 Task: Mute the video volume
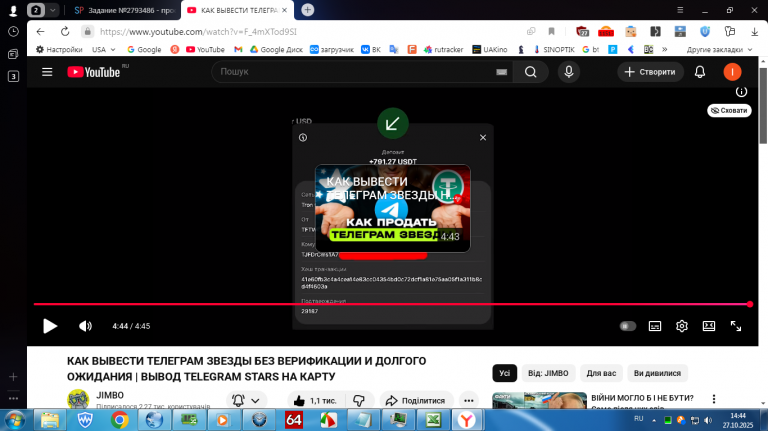(85, 326)
